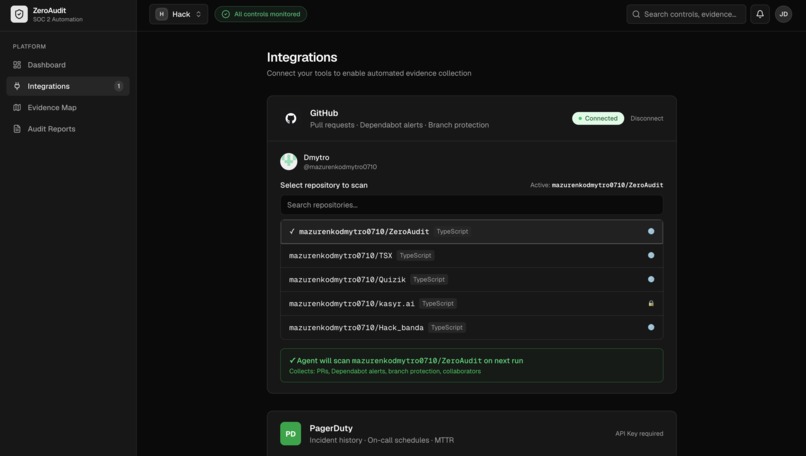Click the Disconnect link for GitHub
Screen dimensions: 806x456
647,118
